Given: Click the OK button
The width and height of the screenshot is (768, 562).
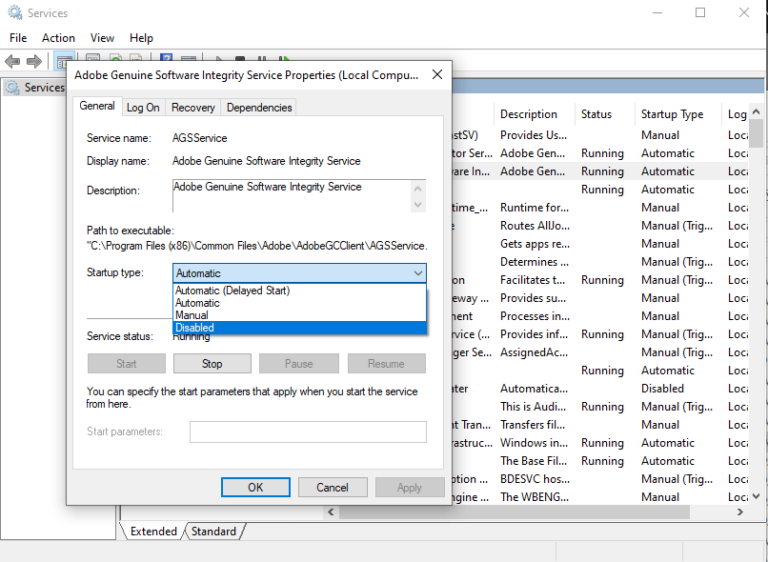Looking at the screenshot, I should click(x=255, y=487).
